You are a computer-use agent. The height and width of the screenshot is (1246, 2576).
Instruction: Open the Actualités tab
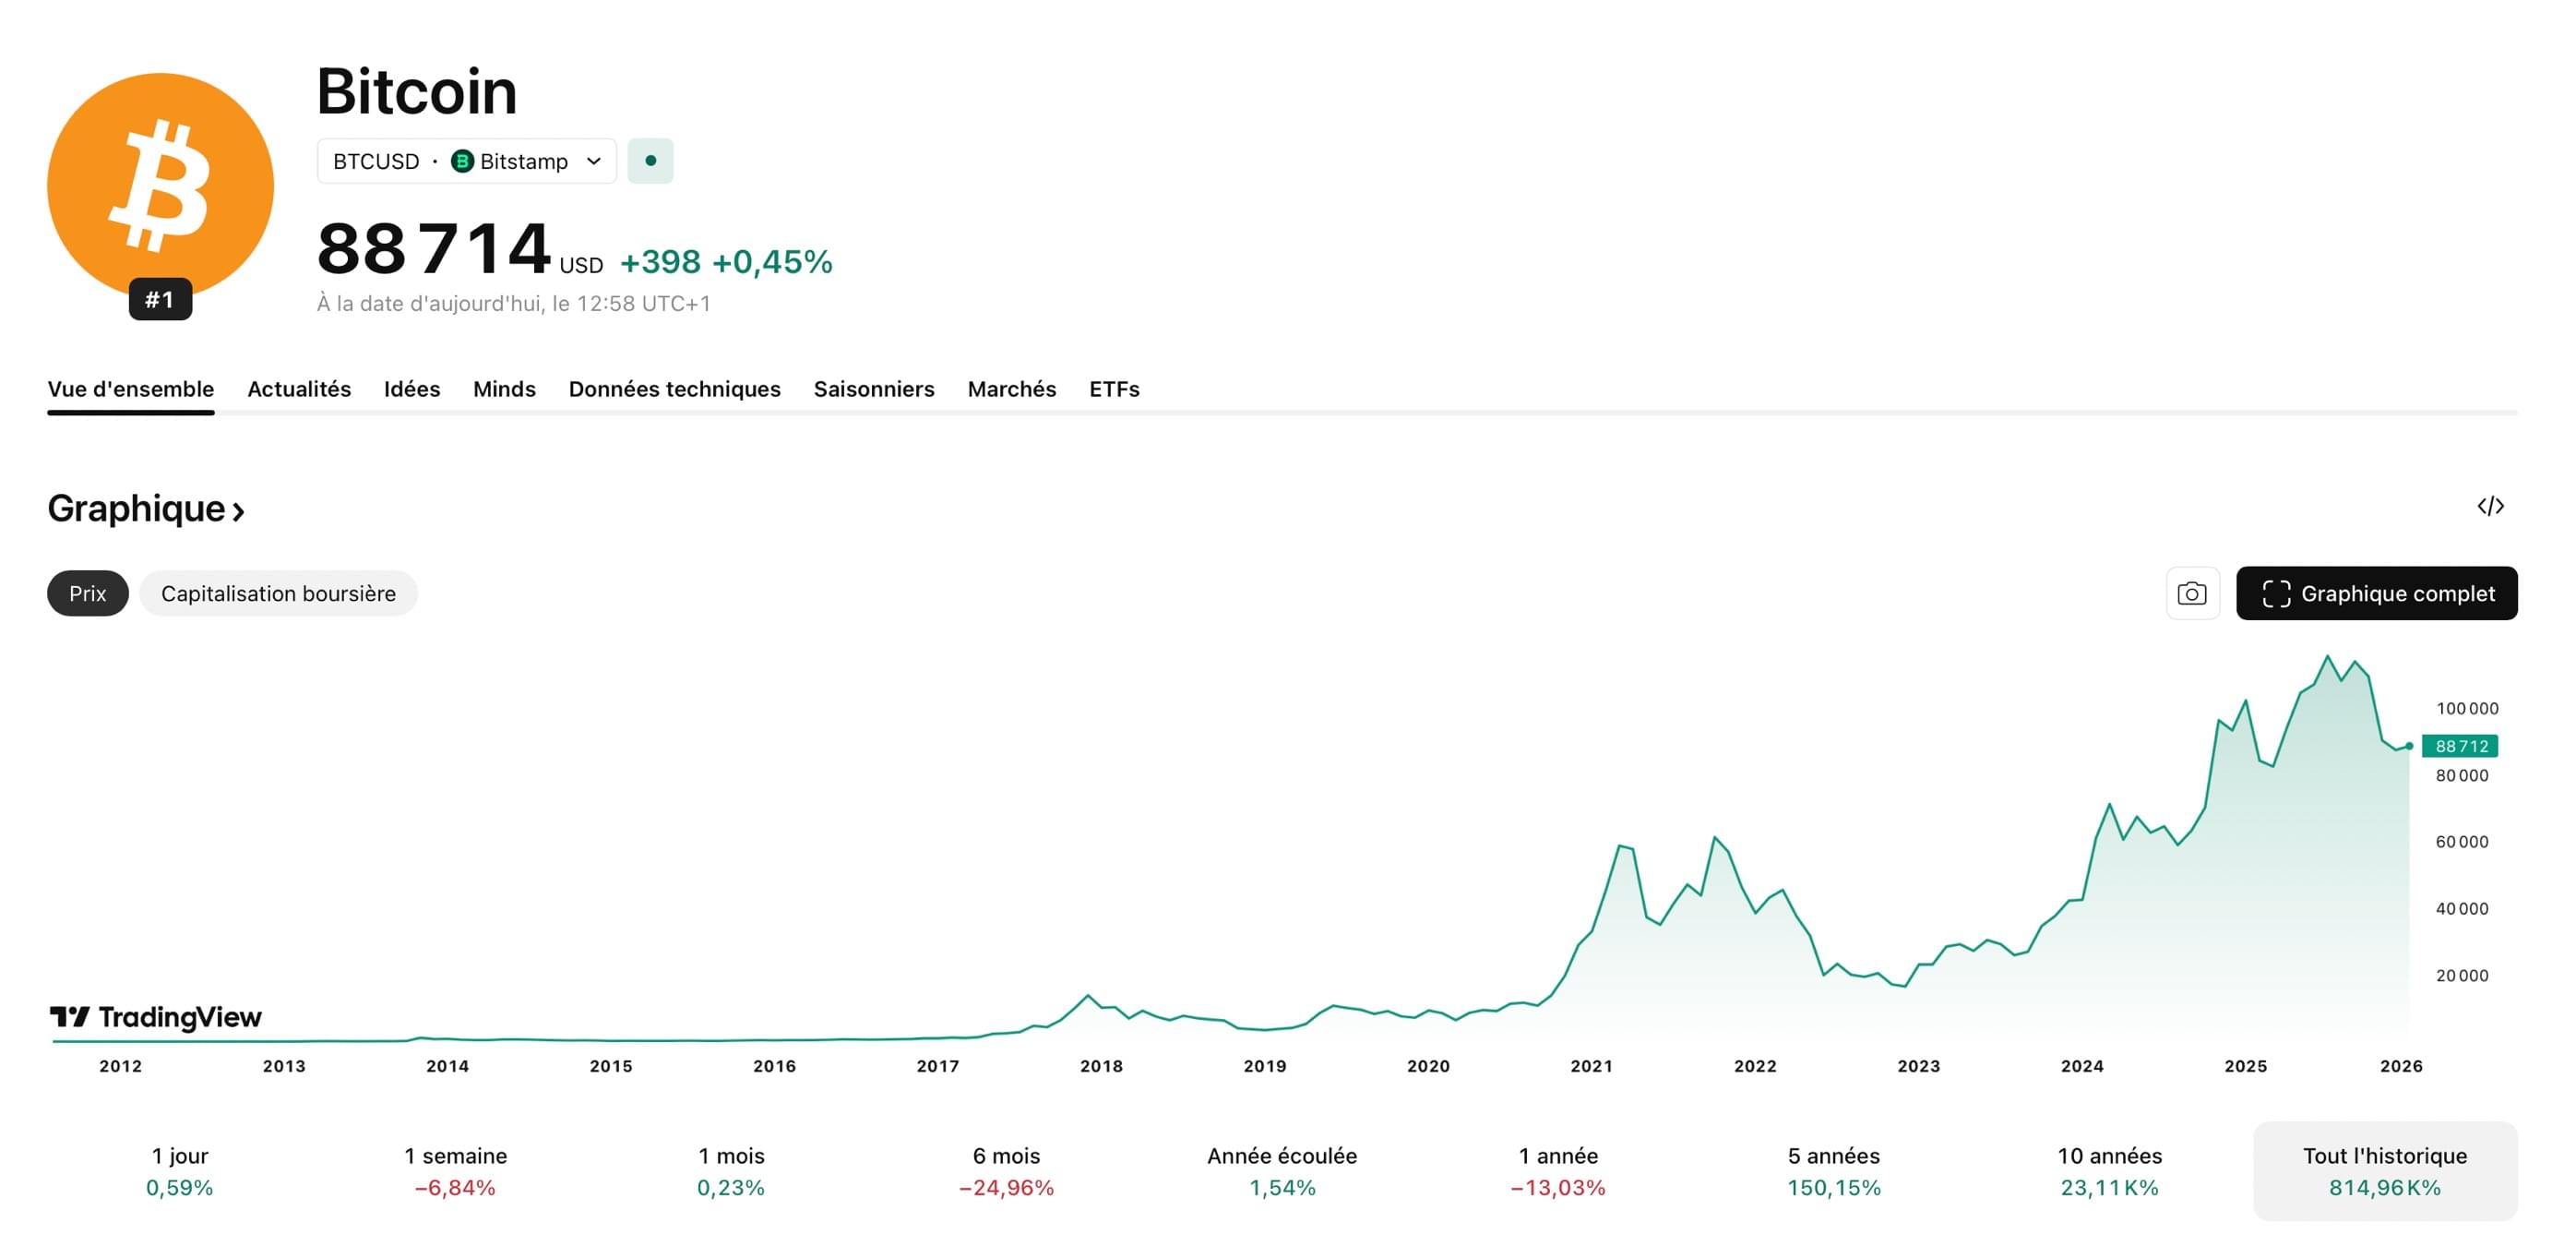click(x=299, y=389)
